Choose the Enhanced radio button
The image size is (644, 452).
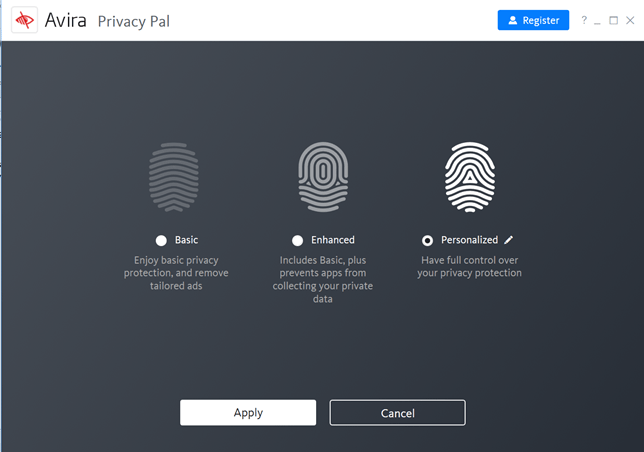click(x=297, y=241)
